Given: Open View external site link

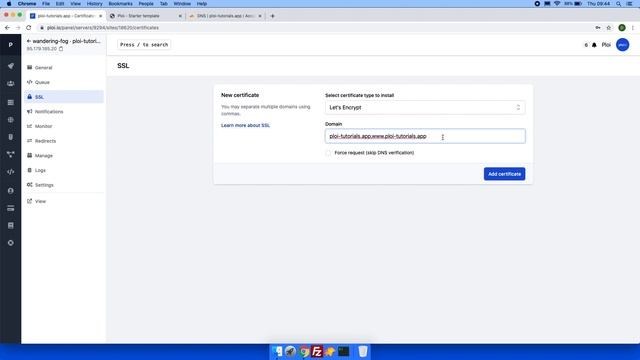Looking at the screenshot, I should coord(64,201).
